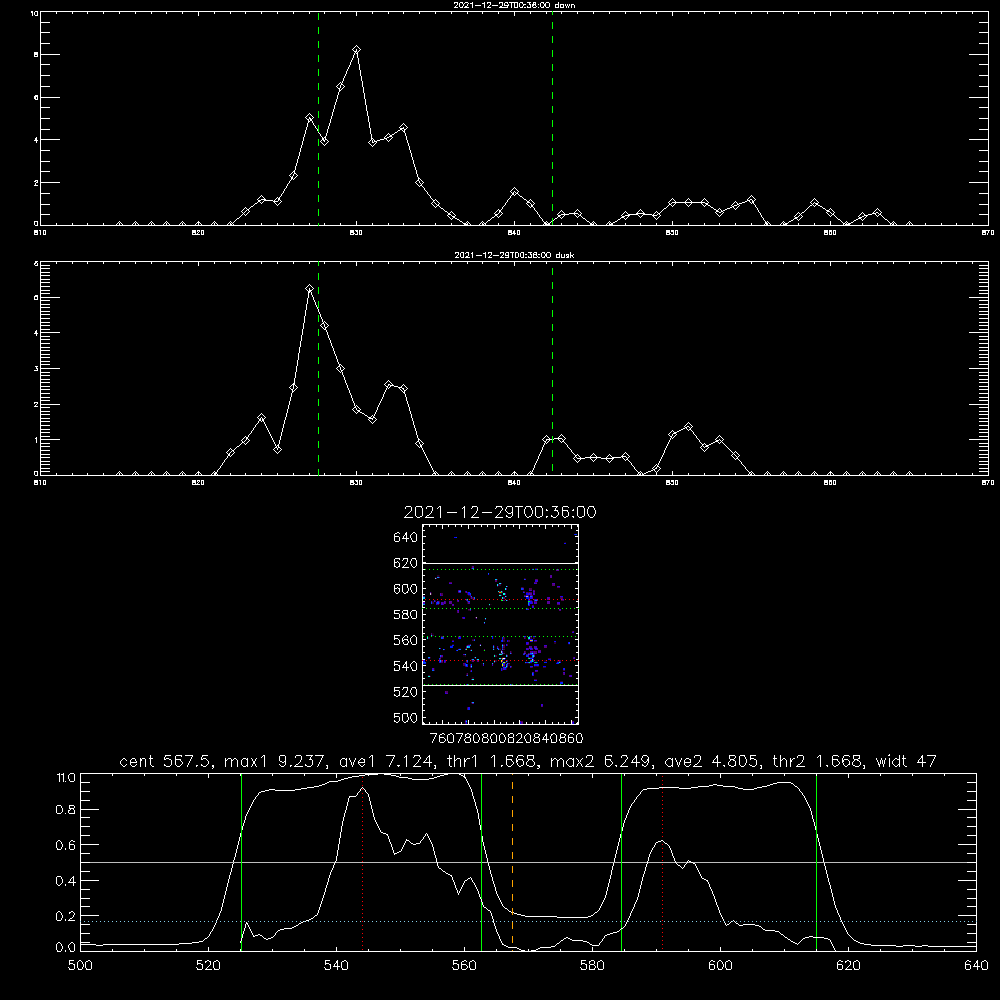This screenshot has width=1000, height=1000.
Task: Click the x-axis label 580 of the bottom plot
Action: click(592, 966)
